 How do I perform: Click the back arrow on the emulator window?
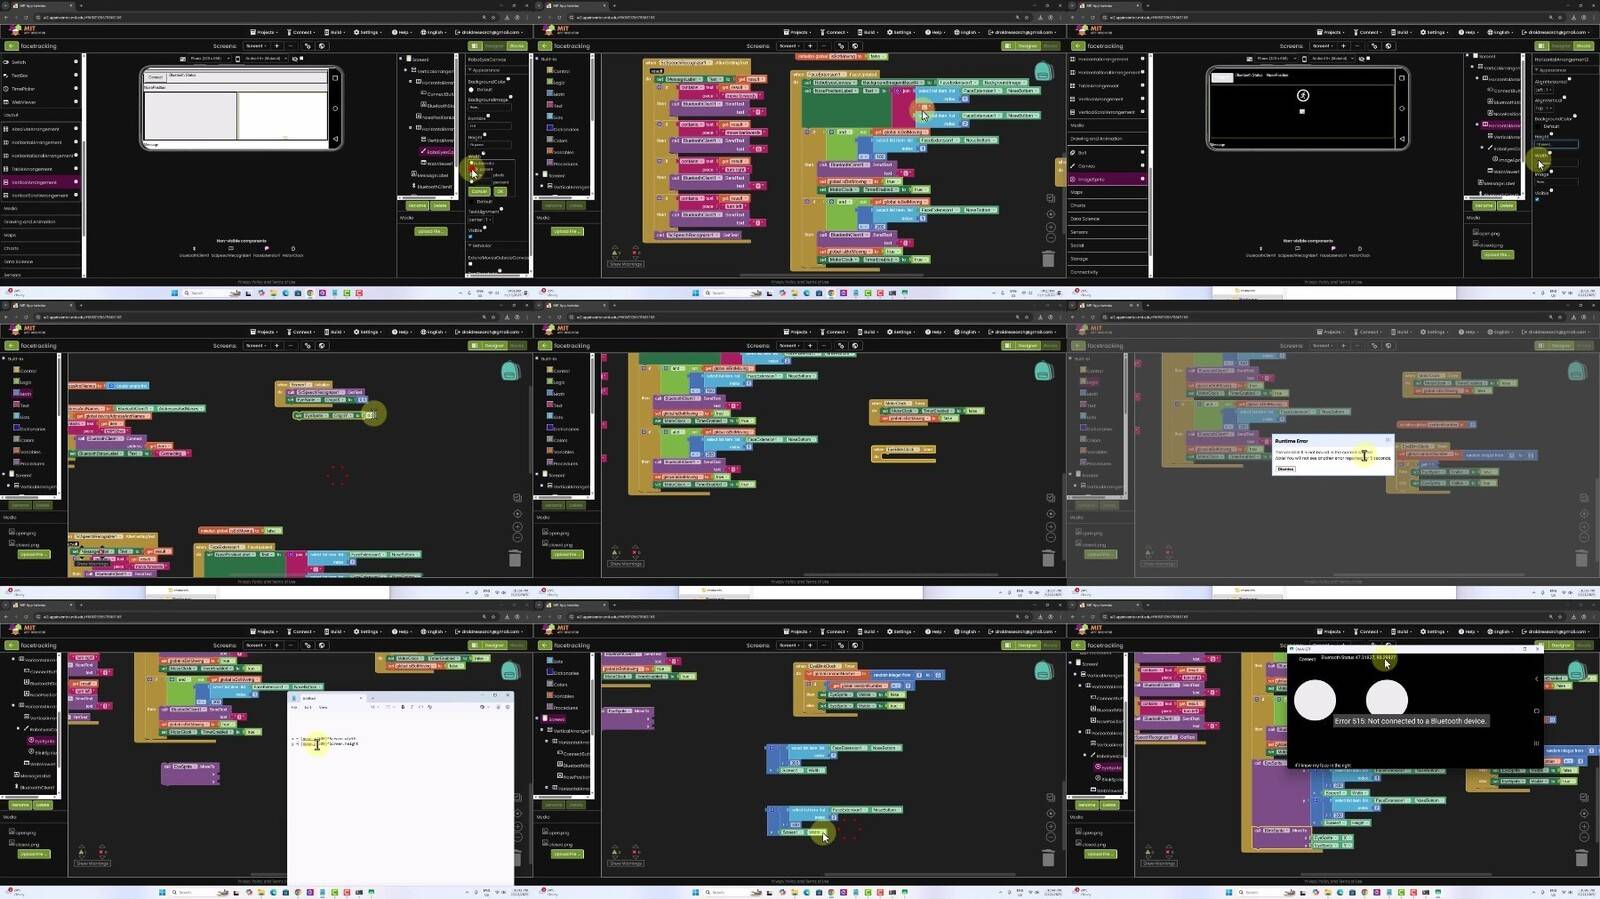click(x=1537, y=679)
